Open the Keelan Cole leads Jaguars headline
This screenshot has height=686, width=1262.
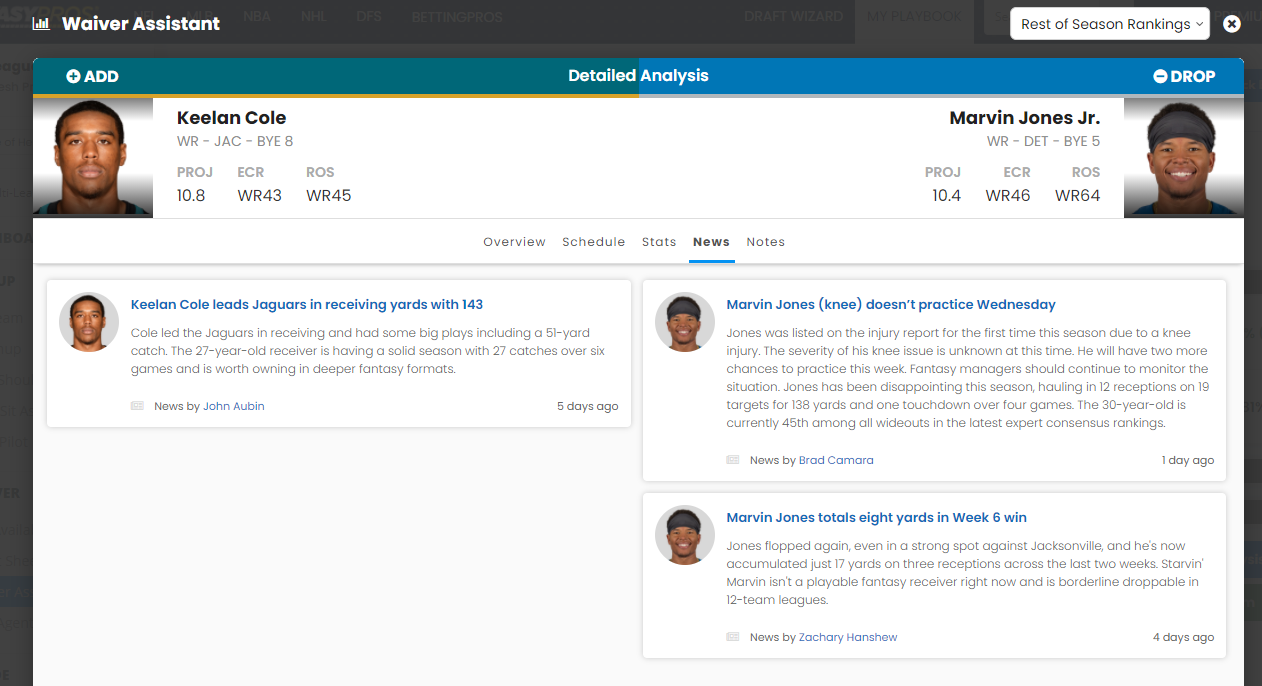[x=307, y=304]
